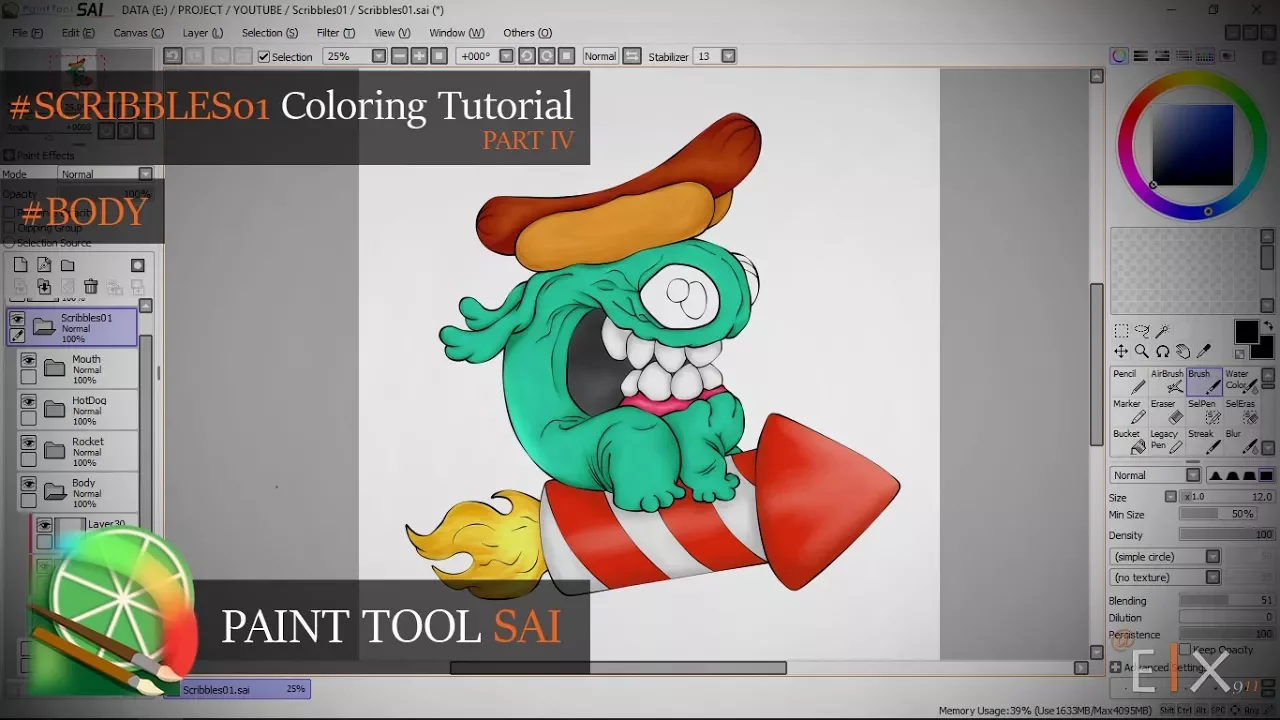The width and height of the screenshot is (1280, 720).
Task: Toggle Keep Opacity checkbox
Action: coord(1184,650)
